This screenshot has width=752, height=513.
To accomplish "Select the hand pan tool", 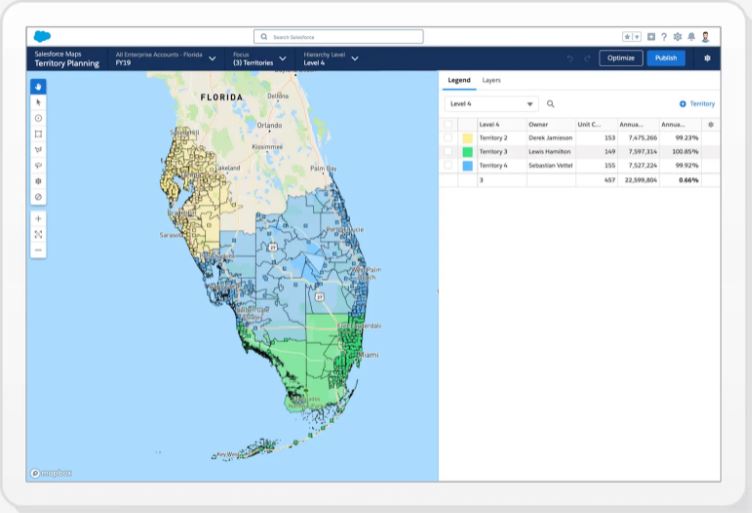I will (38, 87).
